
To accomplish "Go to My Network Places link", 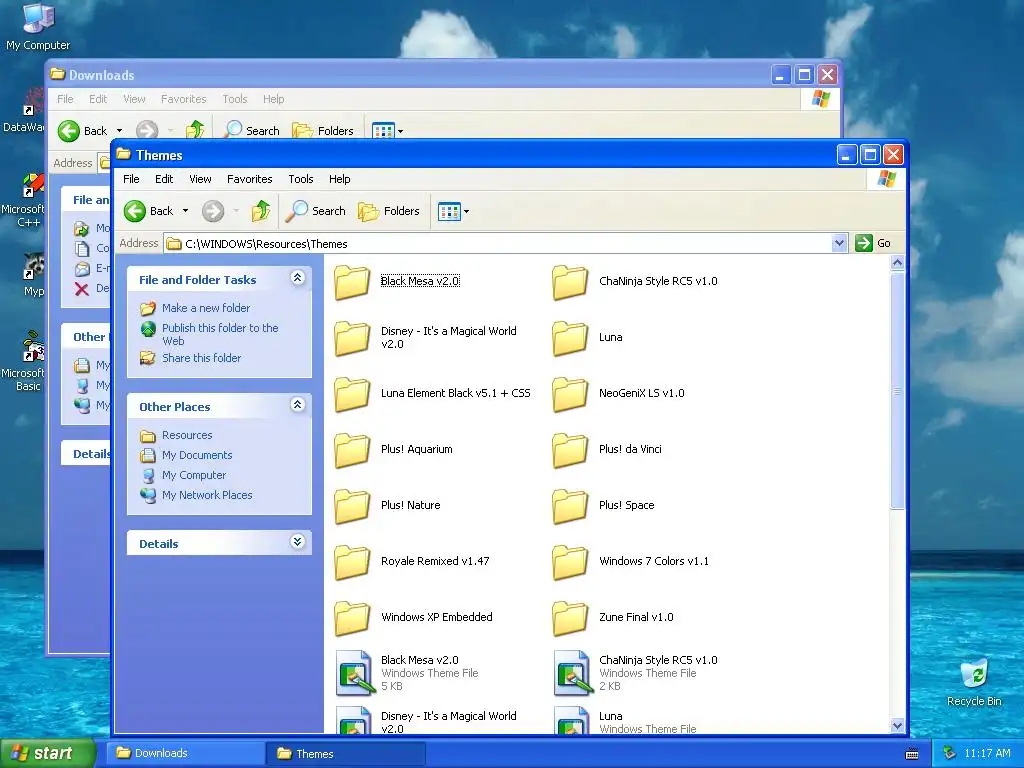I will (207, 495).
